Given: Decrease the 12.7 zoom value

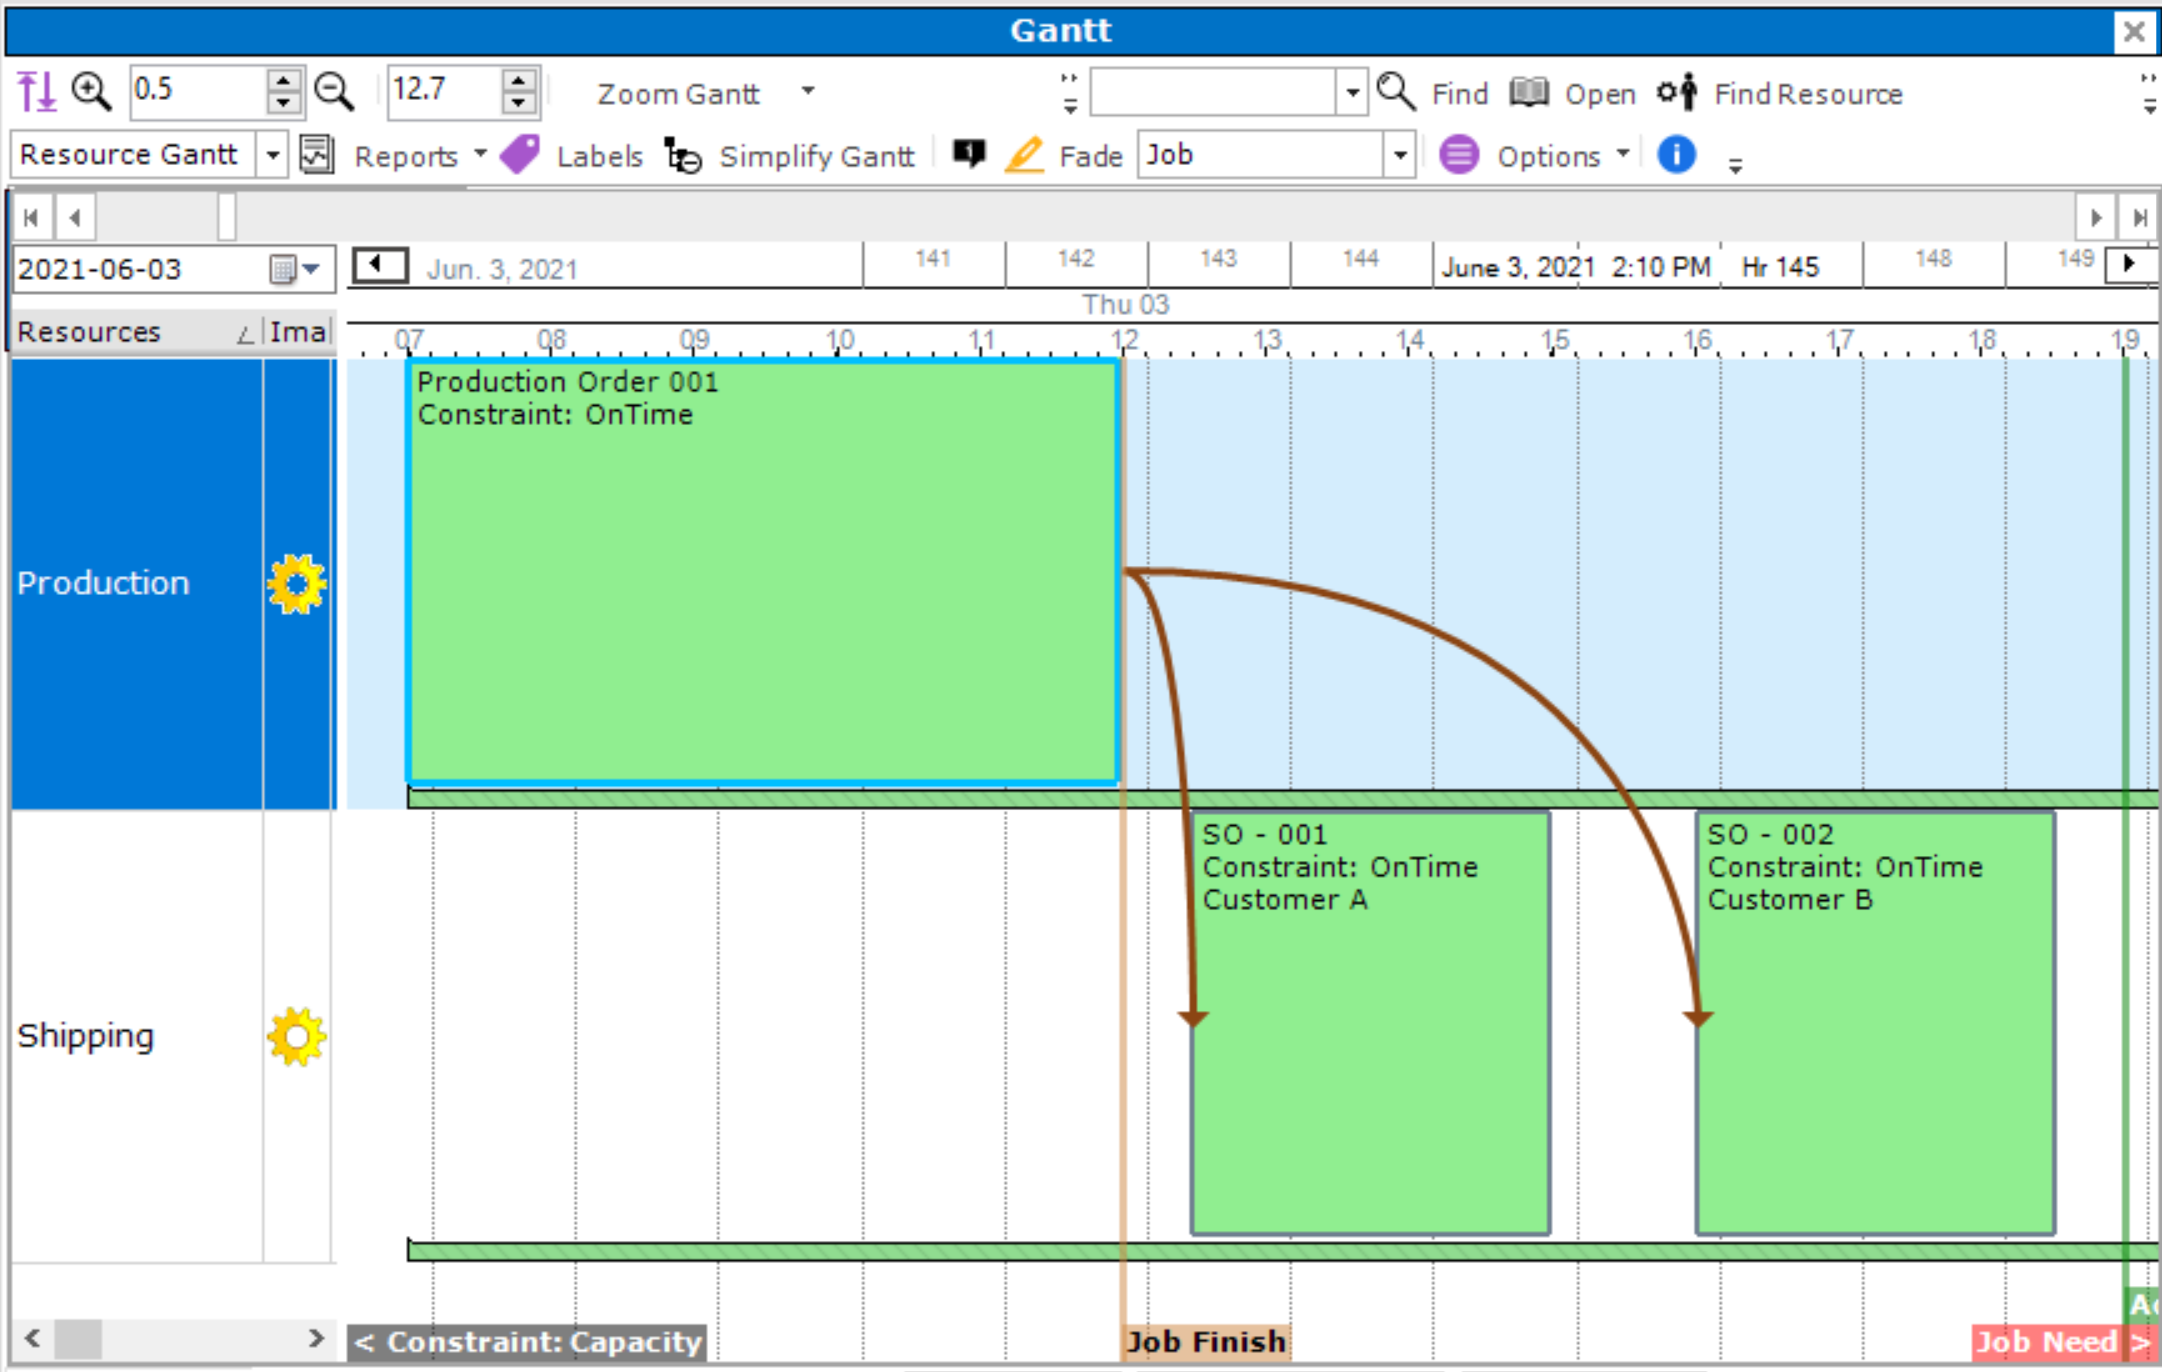Looking at the screenshot, I should coord(518,103).
